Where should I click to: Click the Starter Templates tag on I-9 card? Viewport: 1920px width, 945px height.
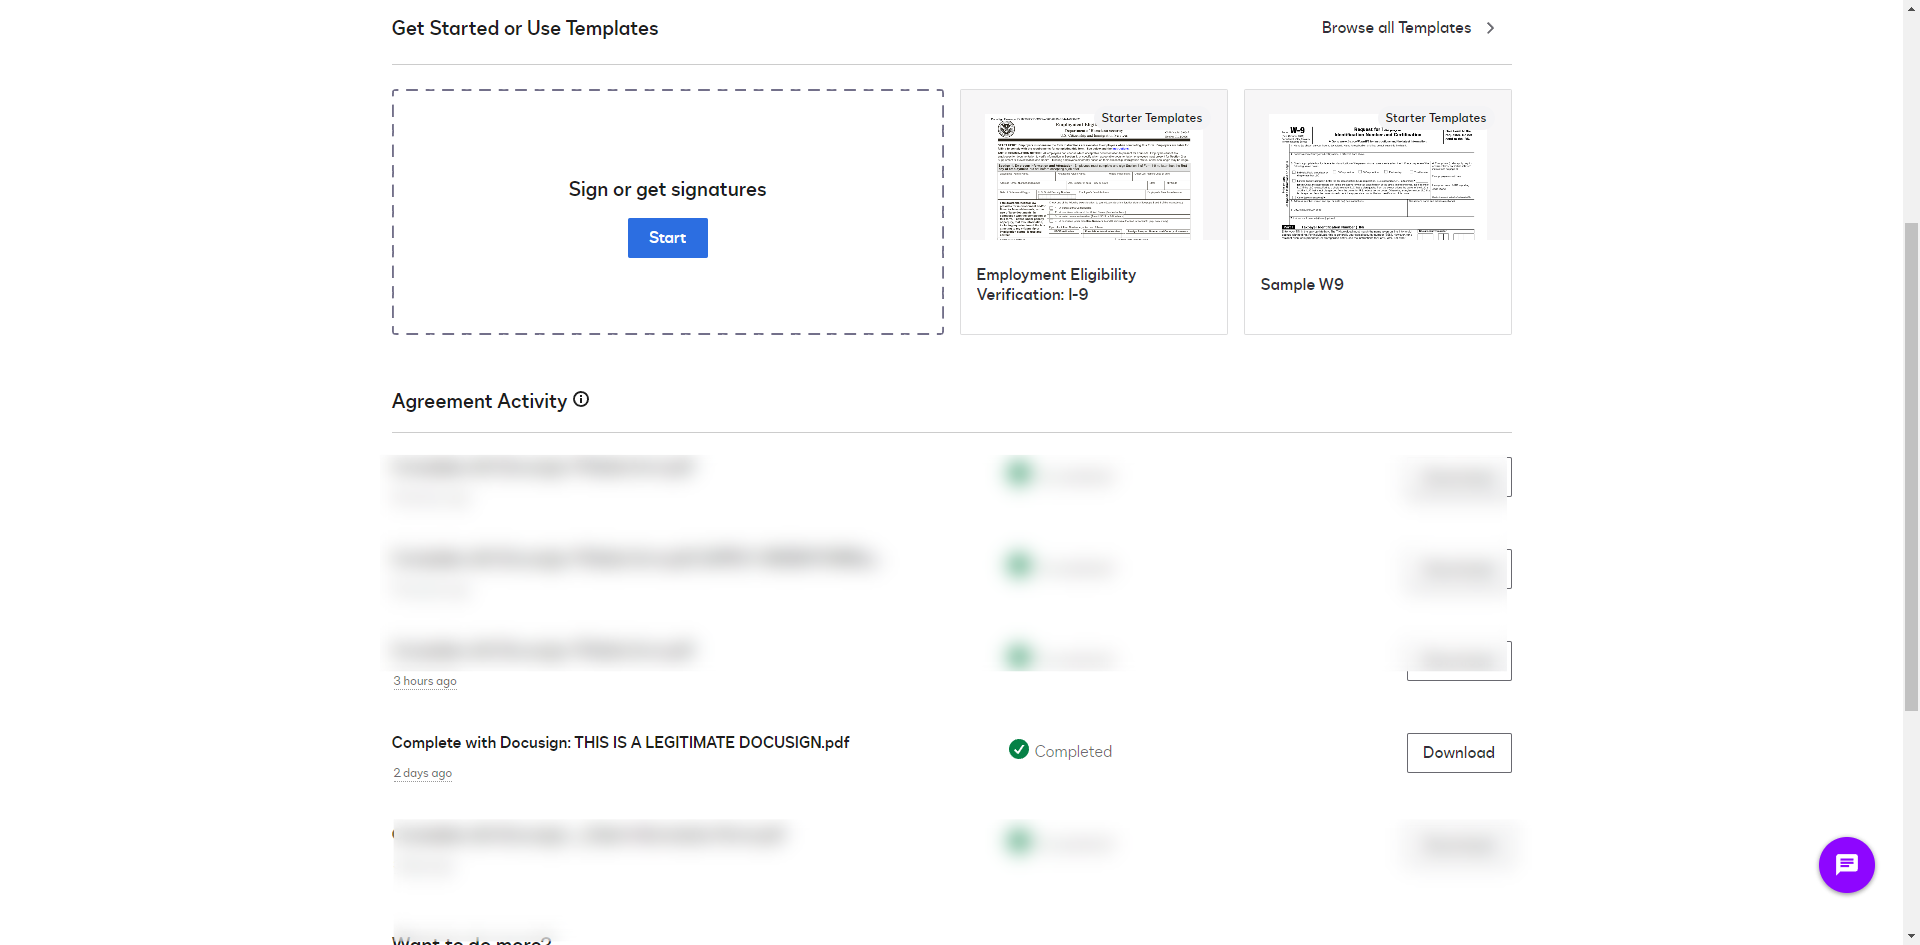tap(1152, 118)
